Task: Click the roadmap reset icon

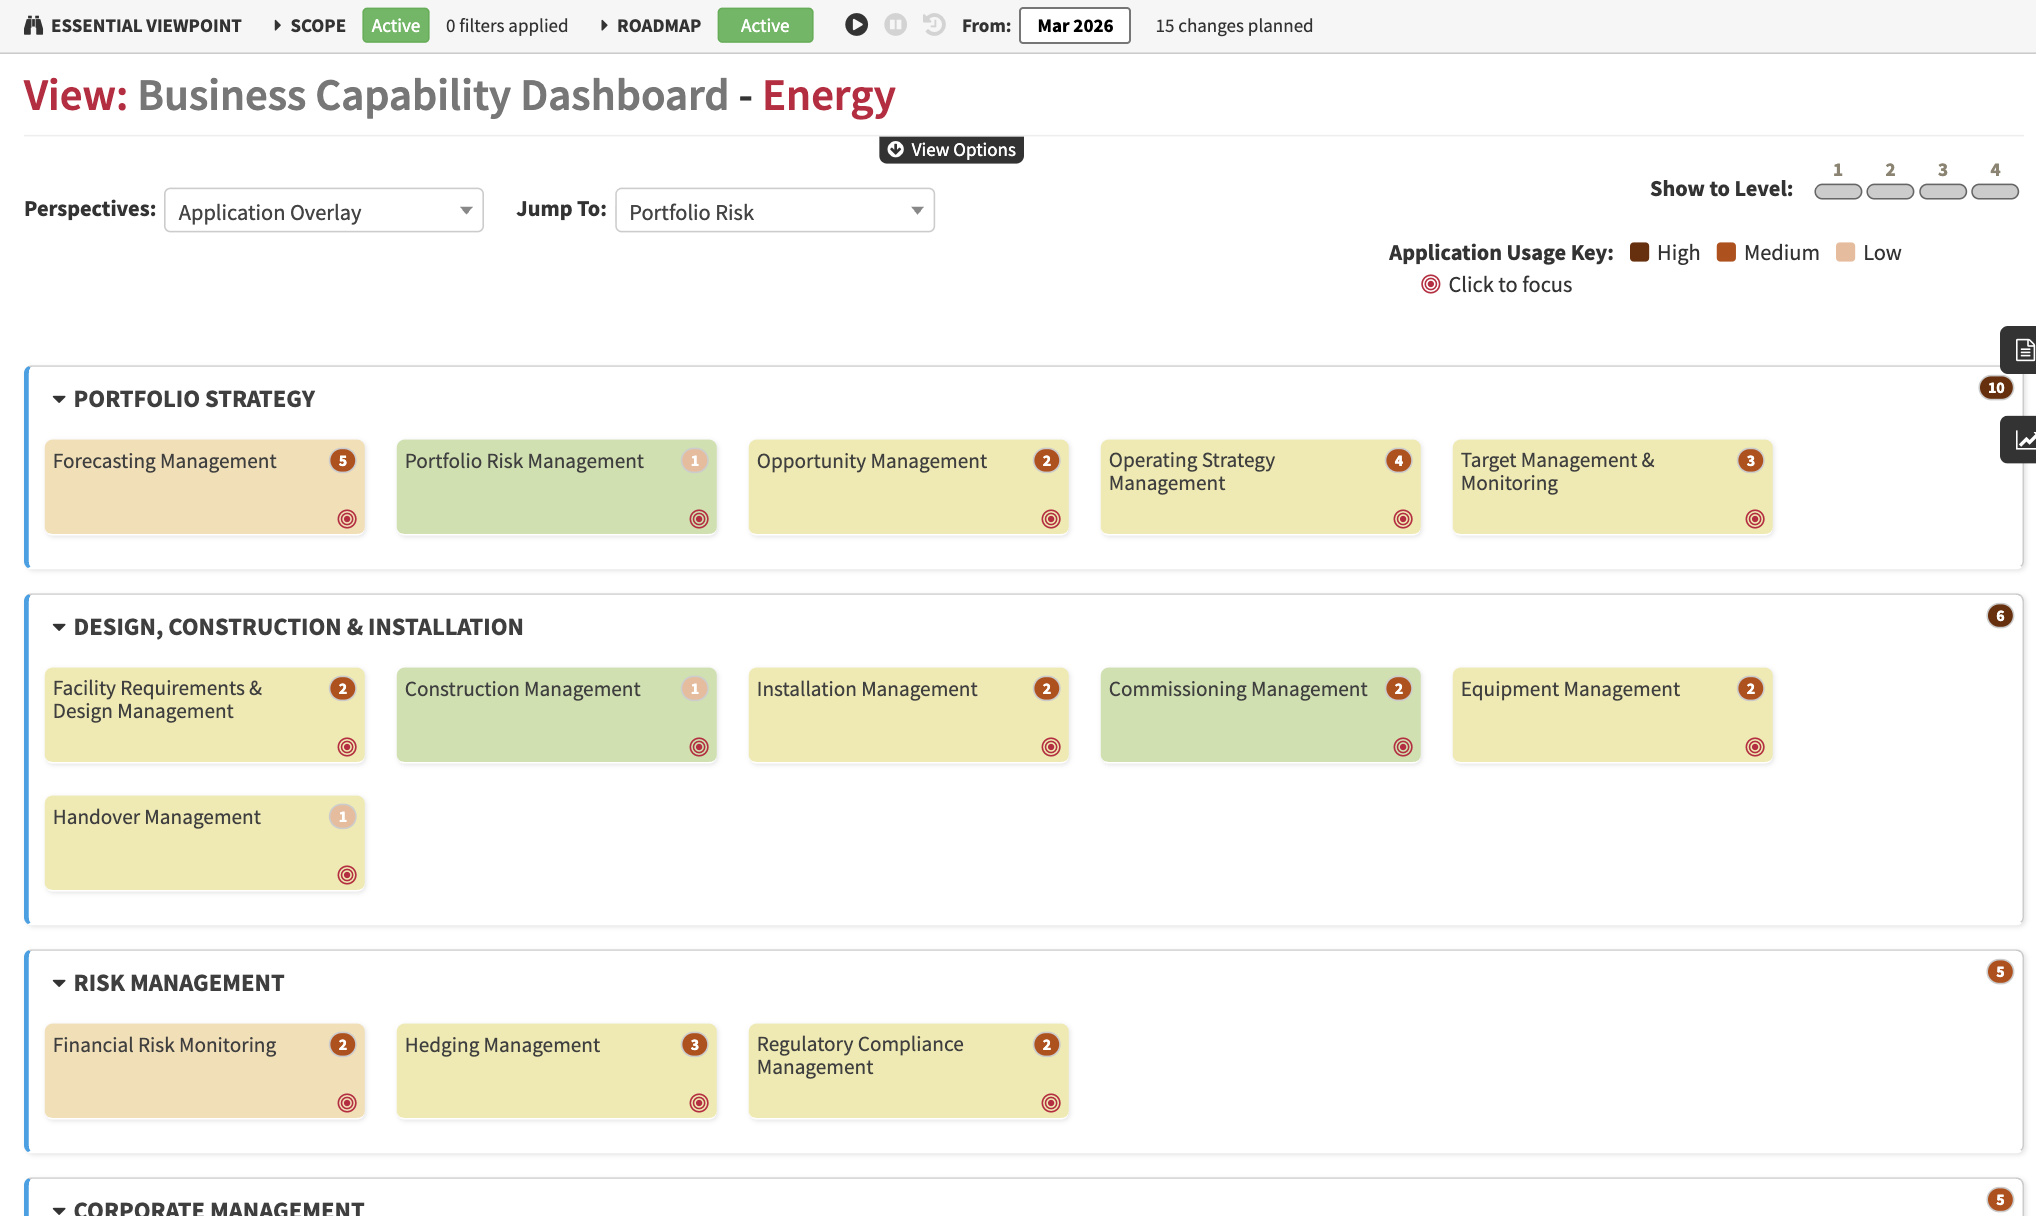Action: tap(934, 25)
